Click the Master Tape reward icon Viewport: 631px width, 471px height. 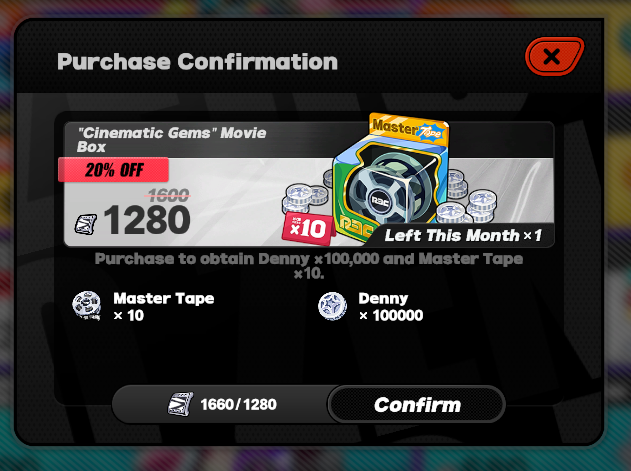tap(87, 306)
